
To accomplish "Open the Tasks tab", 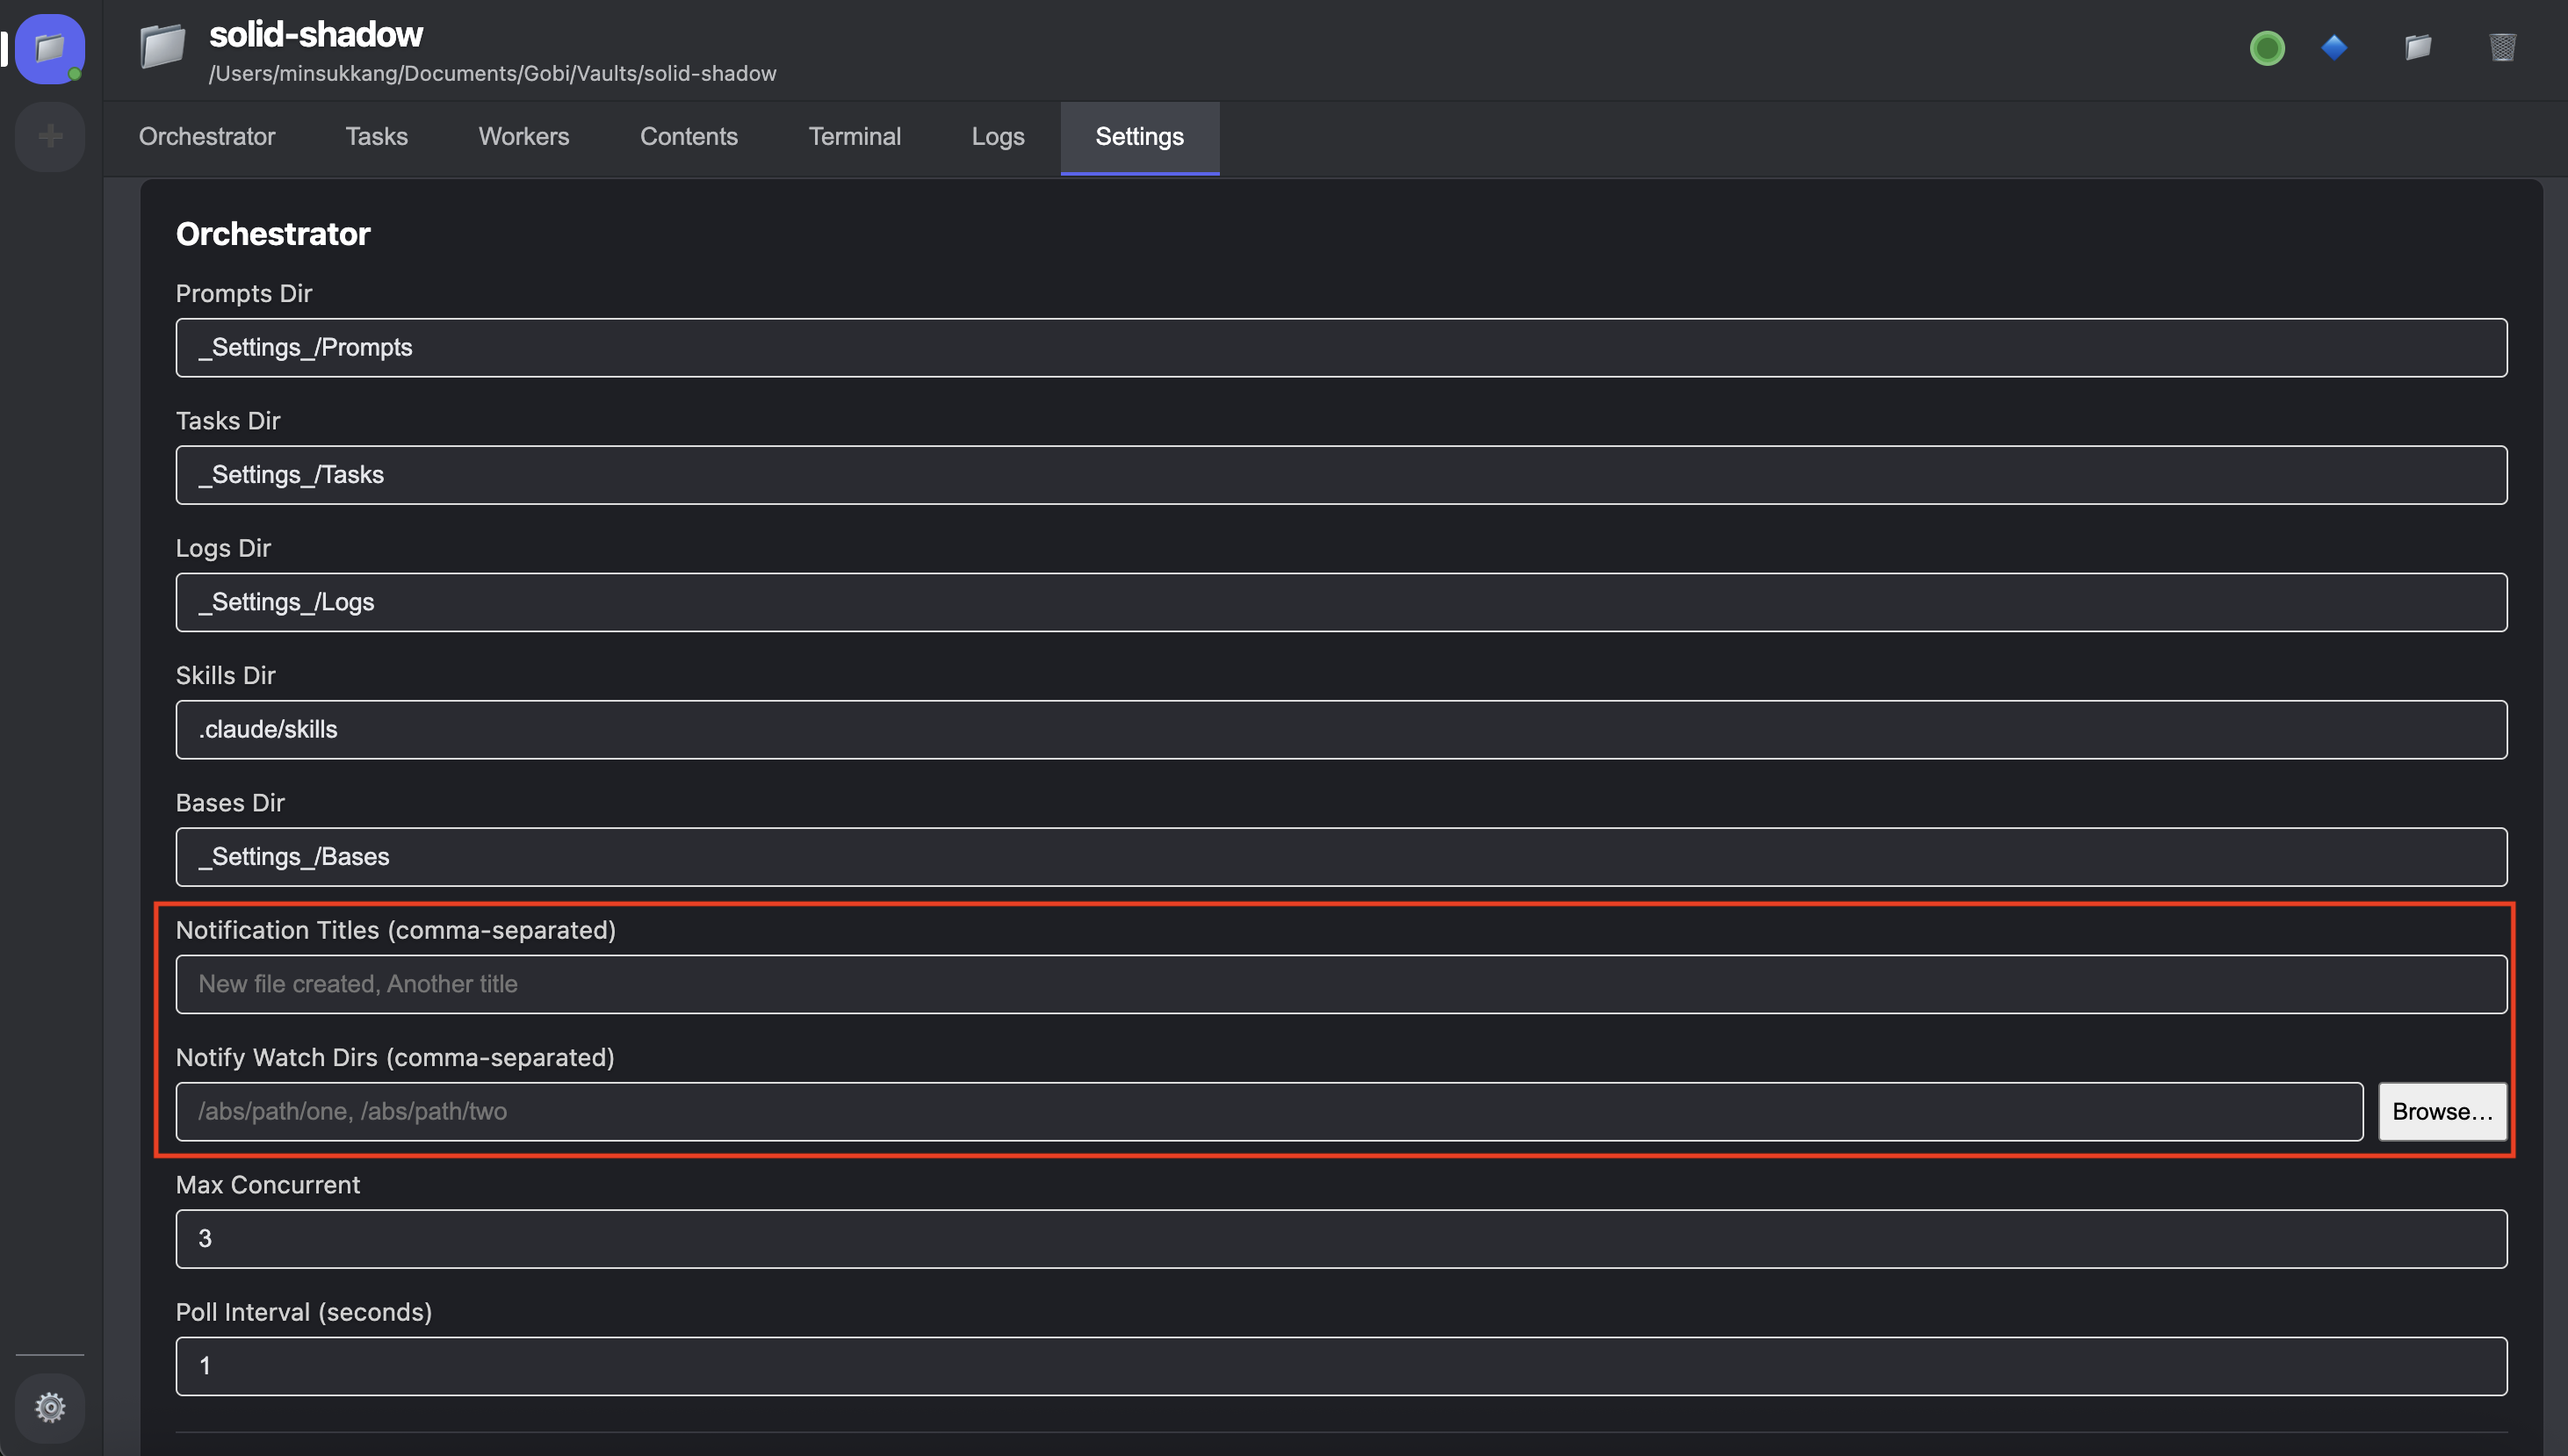I will (x=376, y=137).
